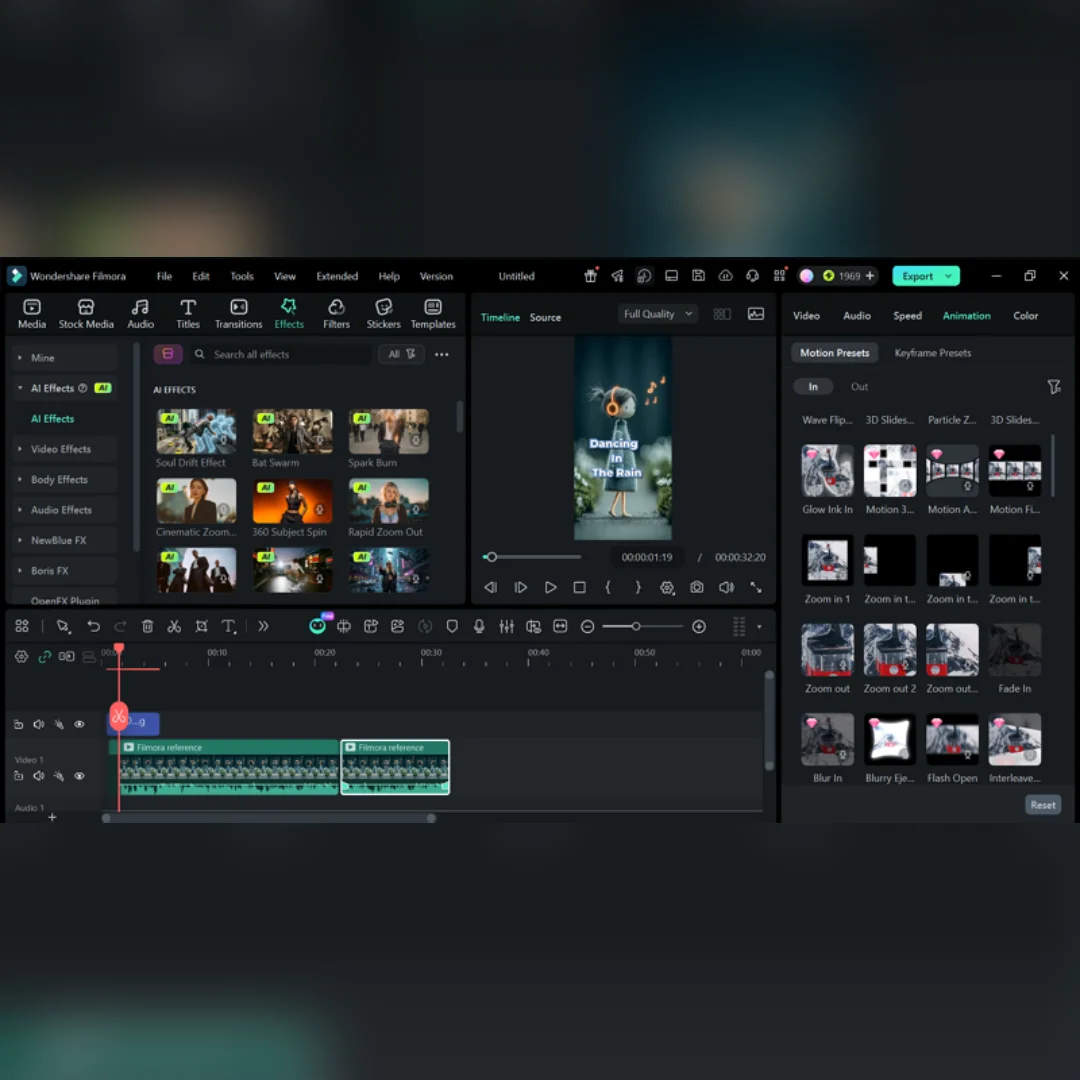Switch to the Source preview tab
The image size is (1080, 1080).
[545, 318]
